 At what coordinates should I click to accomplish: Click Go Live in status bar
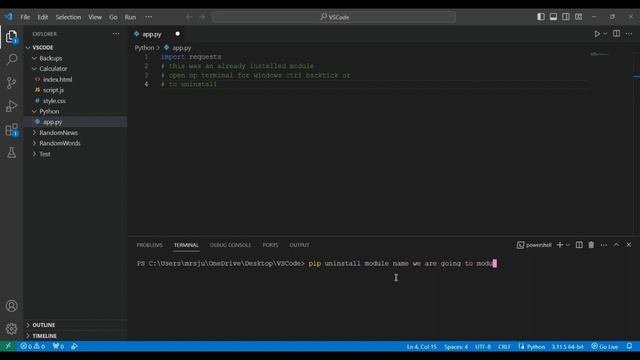point(604,347)
